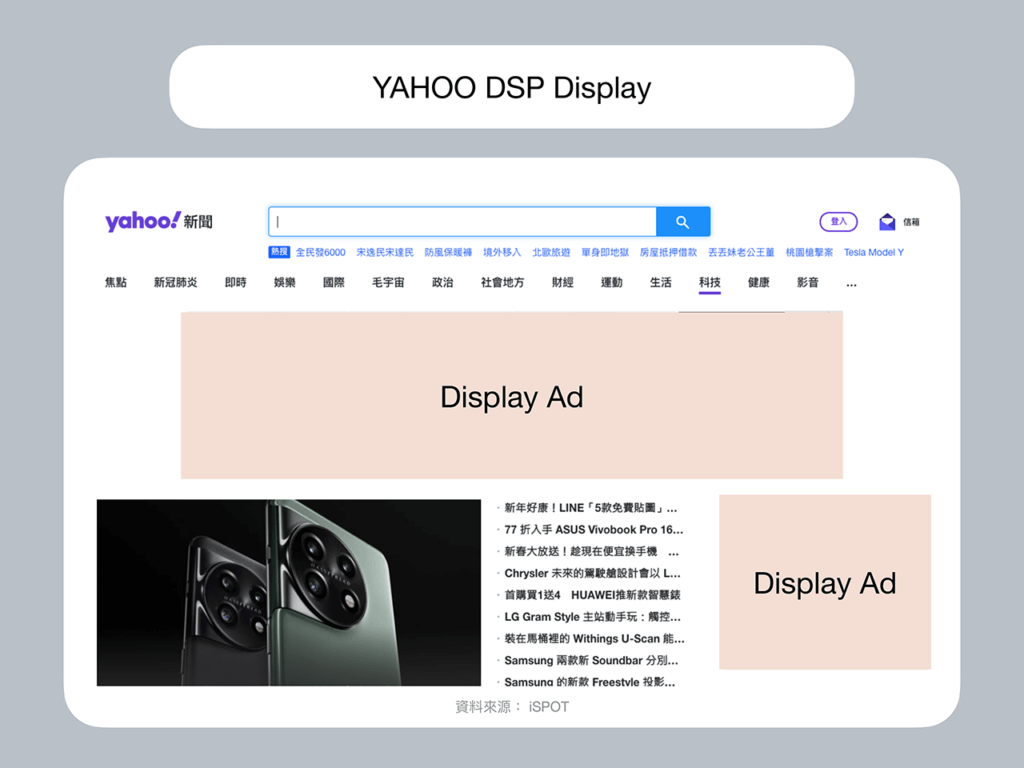Open the 全民發6000 trending link

322,251
